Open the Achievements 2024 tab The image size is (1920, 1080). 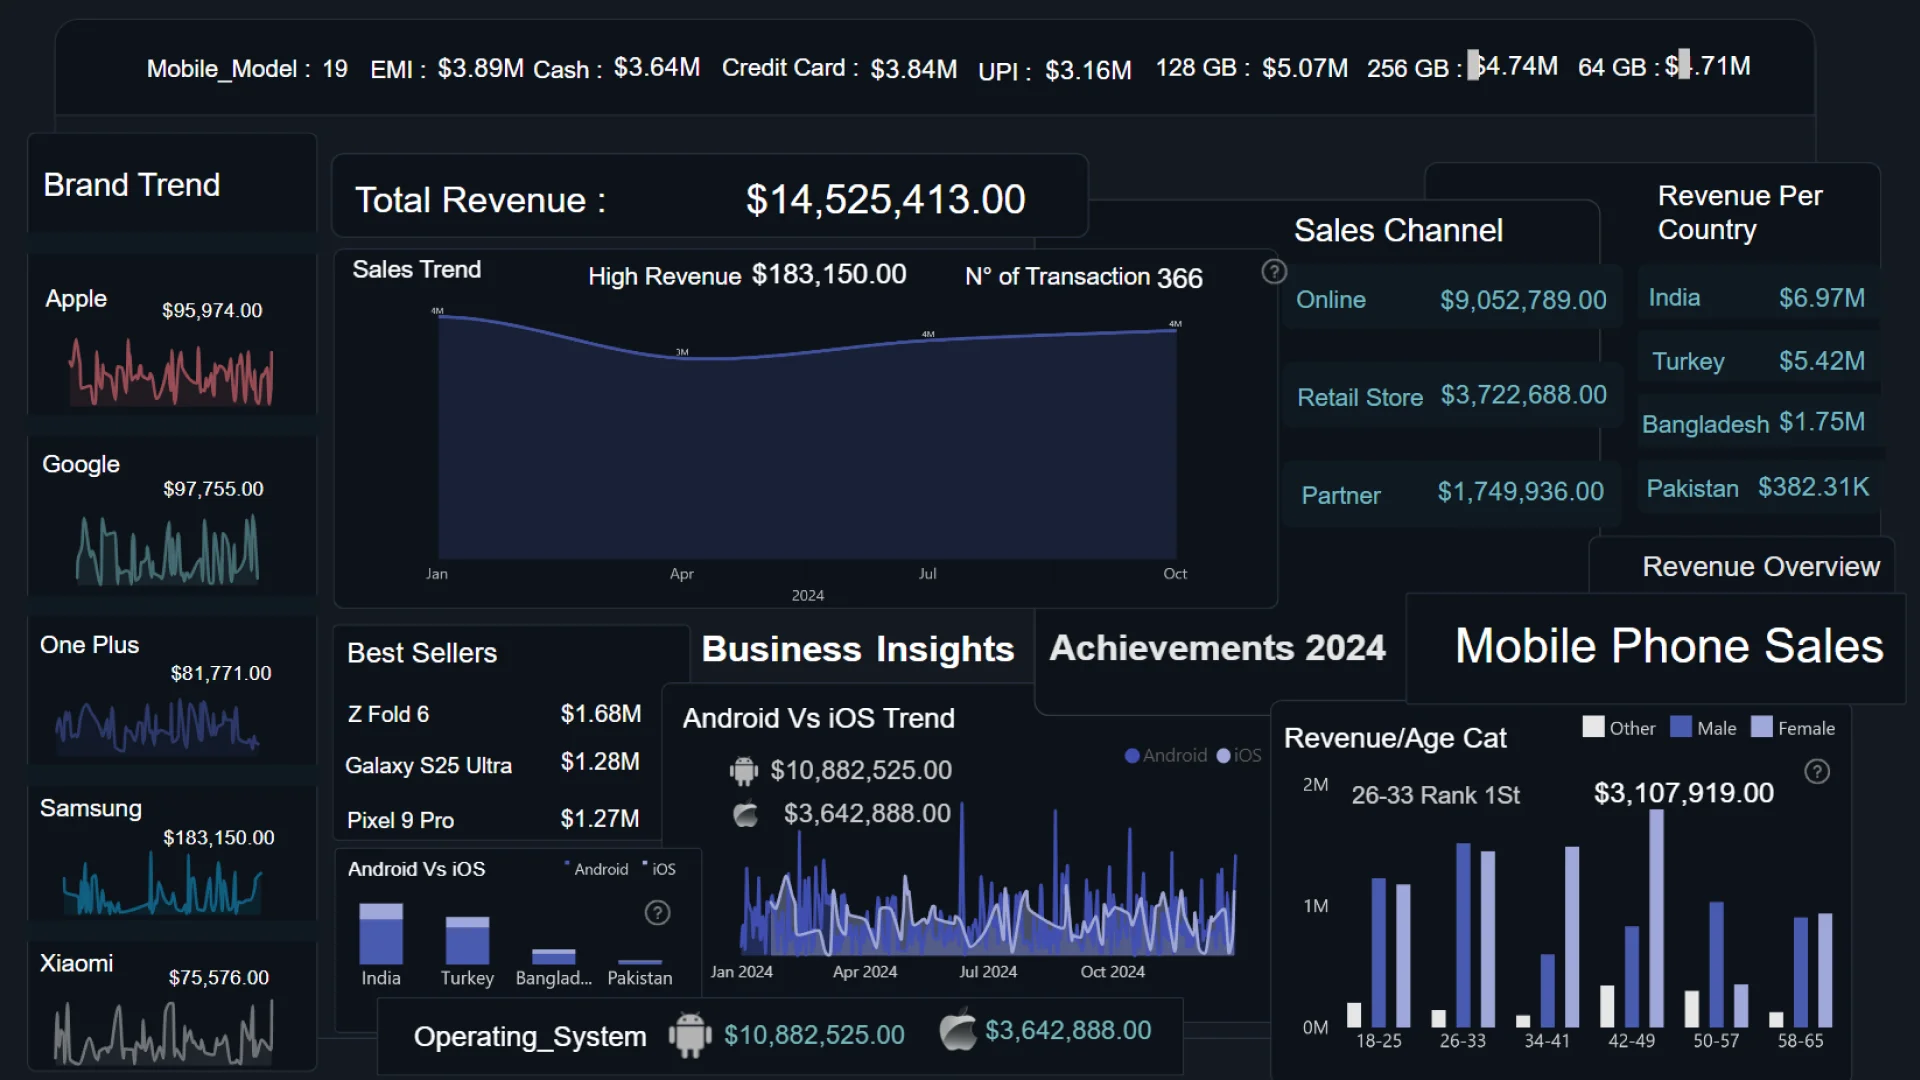[x=1217, y=648]
